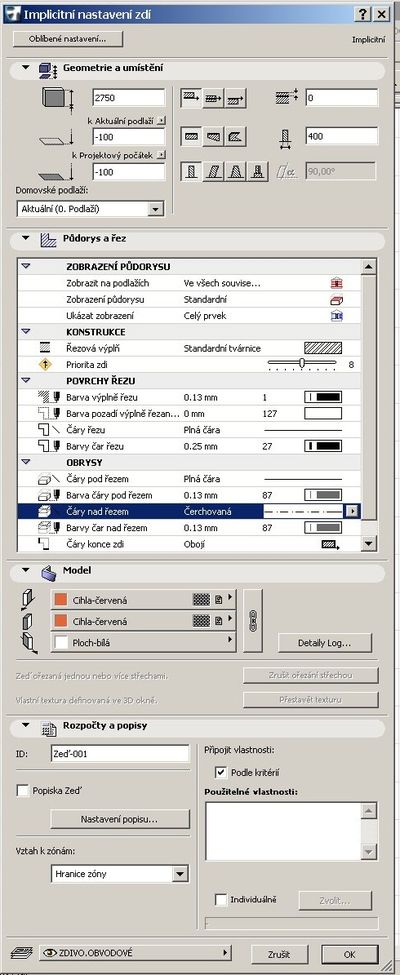Uncheck the Podle kritérií checkbox

220,772
